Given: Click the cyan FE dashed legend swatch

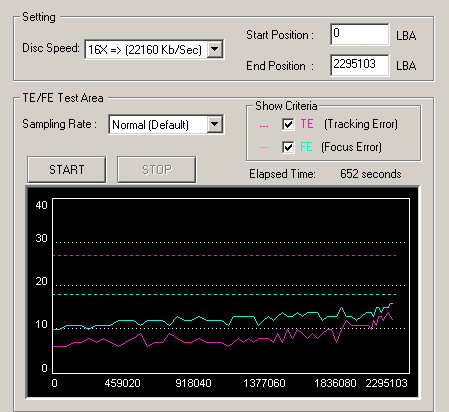Looking at the screenshot, I should (x=264, y=147).
